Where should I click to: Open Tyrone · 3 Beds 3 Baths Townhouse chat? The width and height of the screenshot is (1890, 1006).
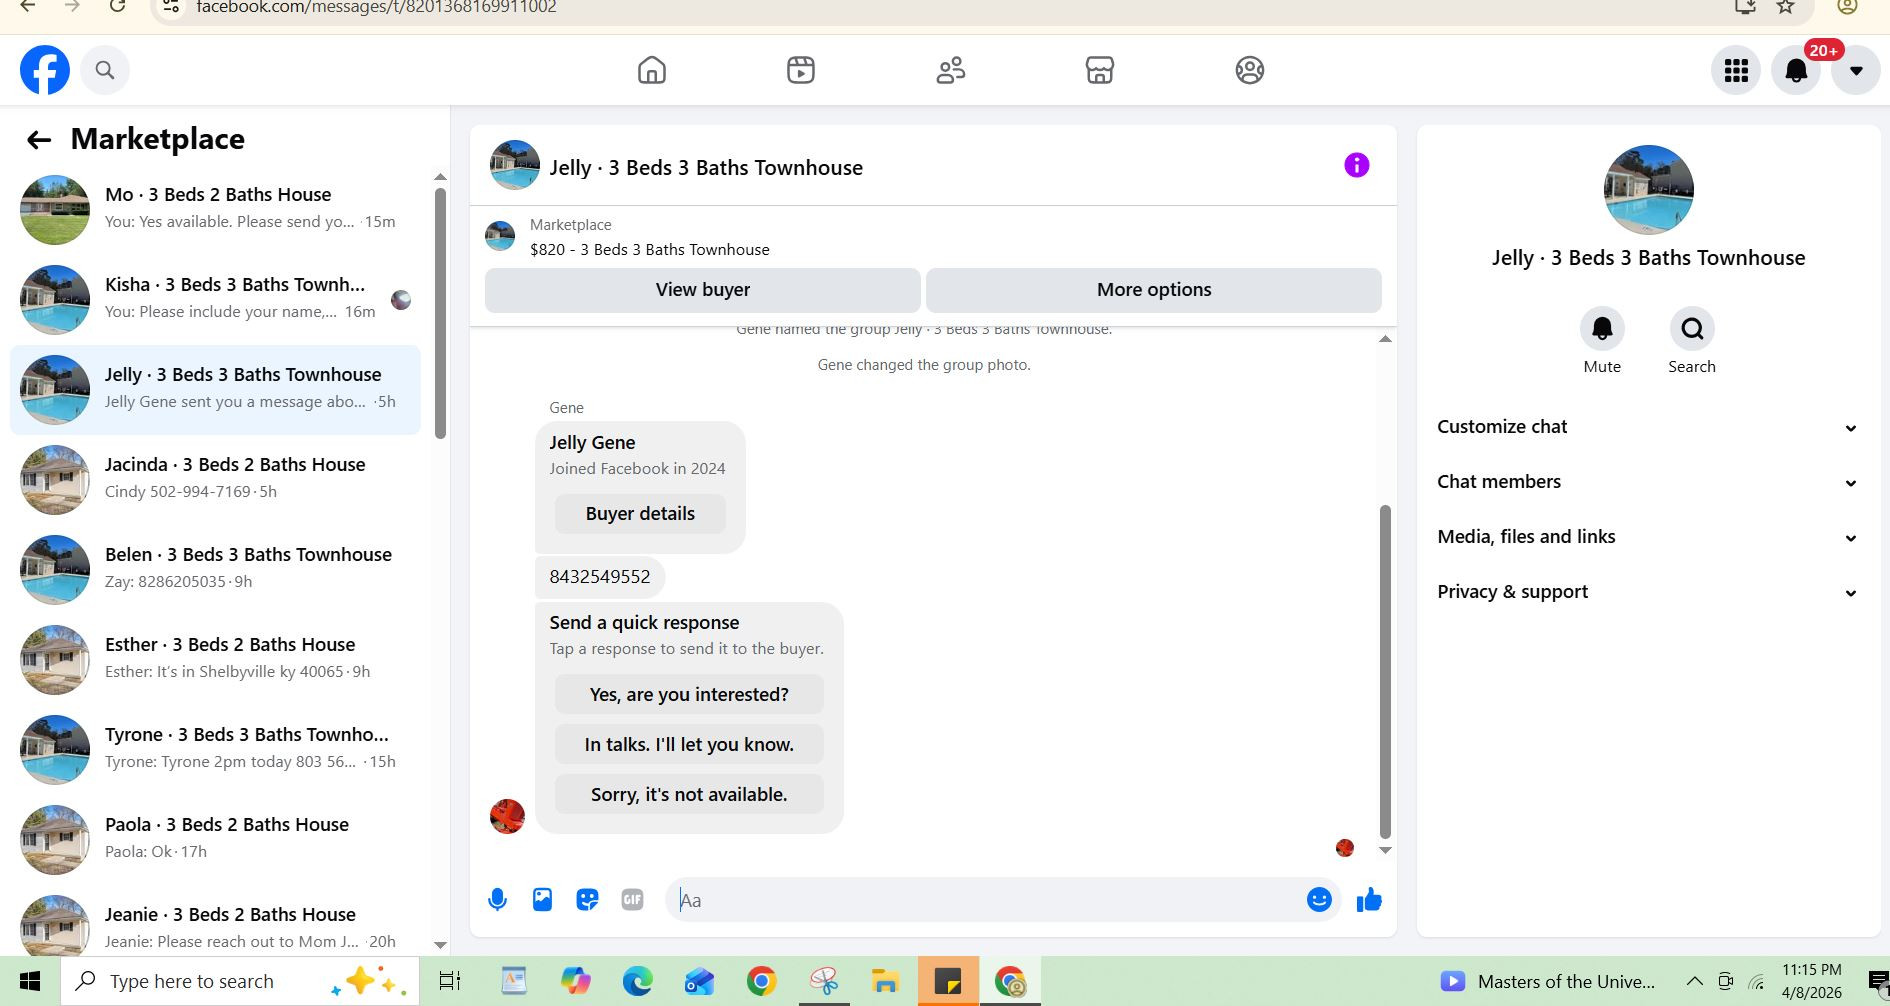coord(215,750)
